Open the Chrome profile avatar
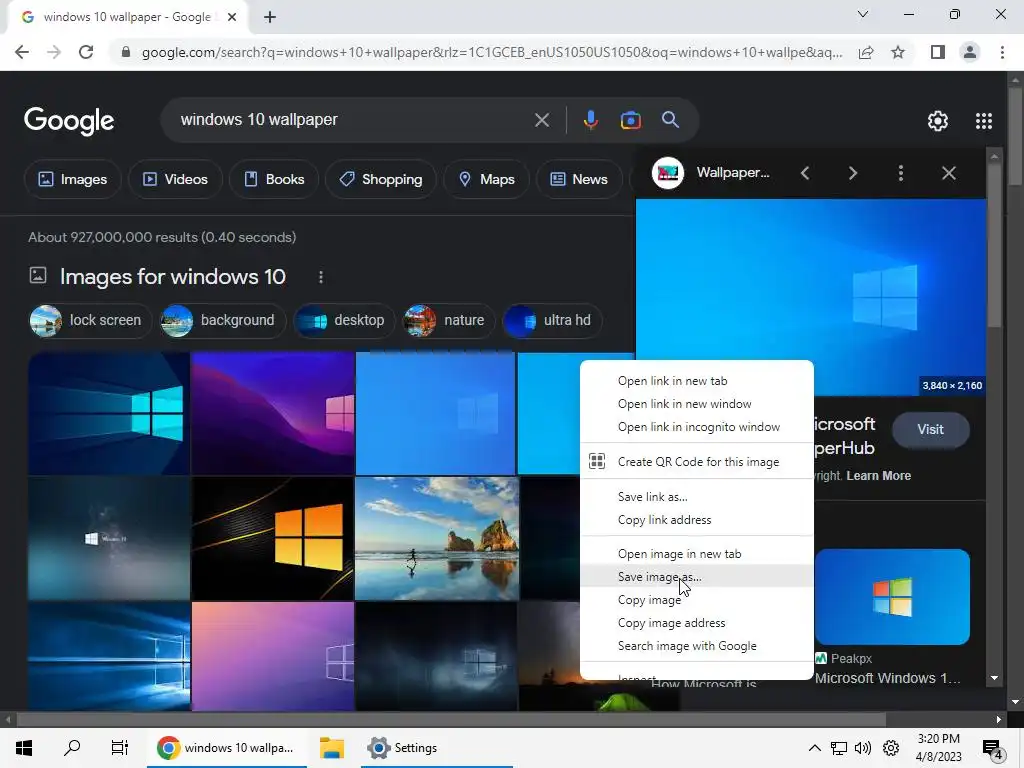This screenshot has height=768, width=1024. [x=970, y=52]
